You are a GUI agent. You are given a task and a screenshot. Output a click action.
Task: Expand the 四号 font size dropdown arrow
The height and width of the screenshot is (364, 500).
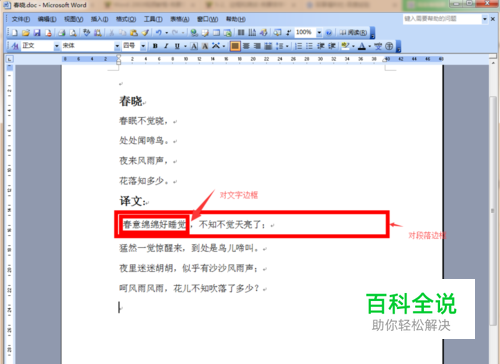pyautogui.click(x=143, y=46)
